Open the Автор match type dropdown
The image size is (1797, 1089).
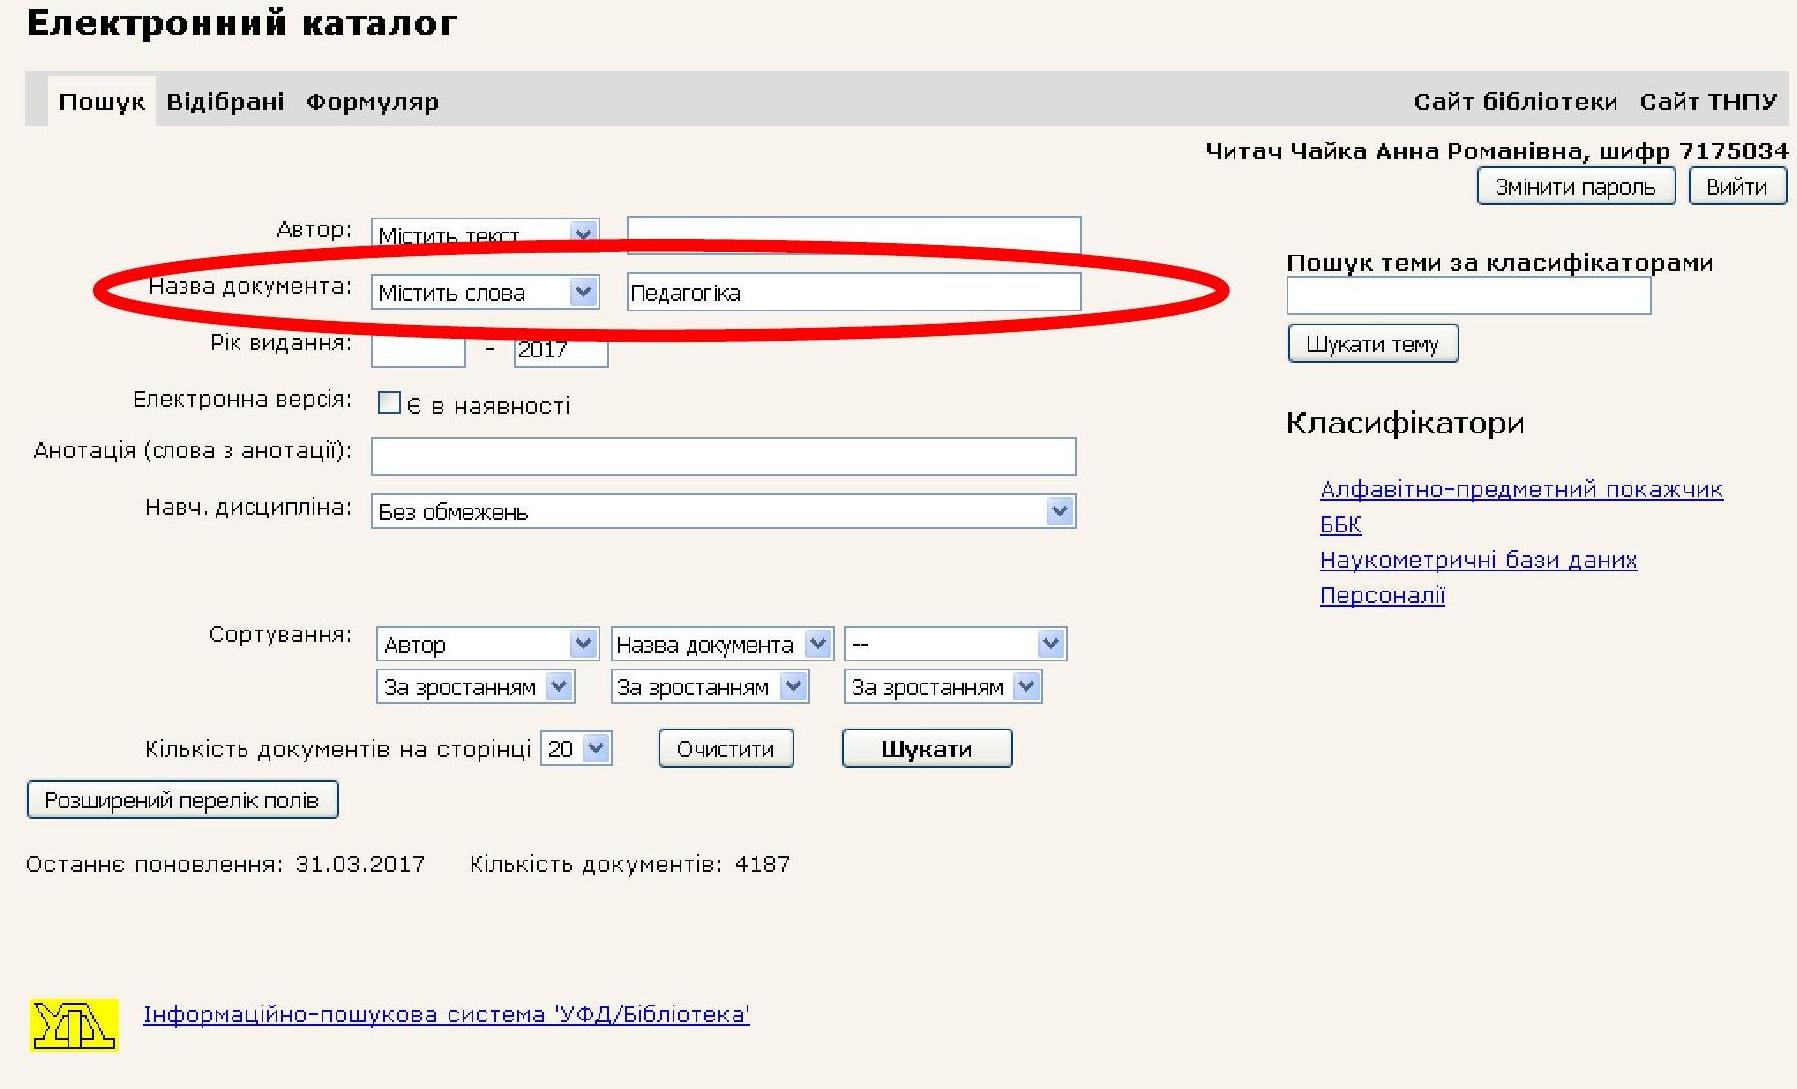(x=485, y=235)
